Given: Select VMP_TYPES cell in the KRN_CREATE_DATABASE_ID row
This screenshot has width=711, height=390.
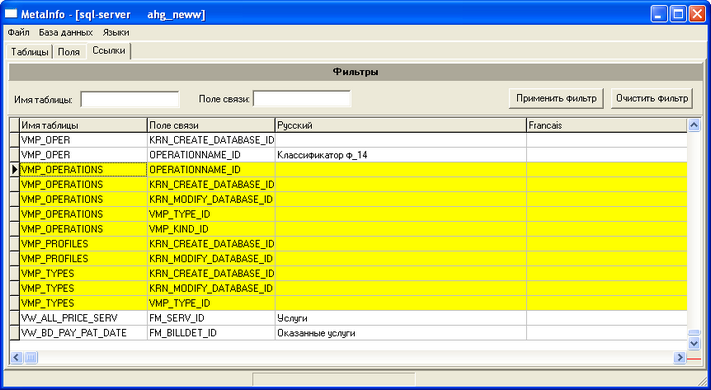Looking at the screenshot, I should point(83,273).
